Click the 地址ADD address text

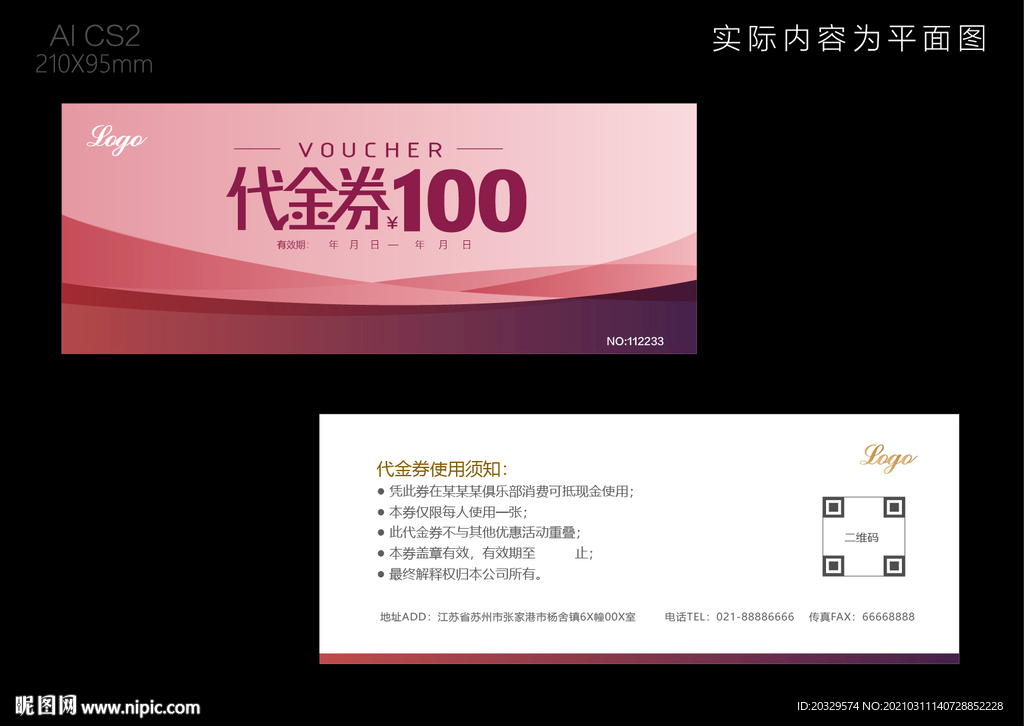507,617
